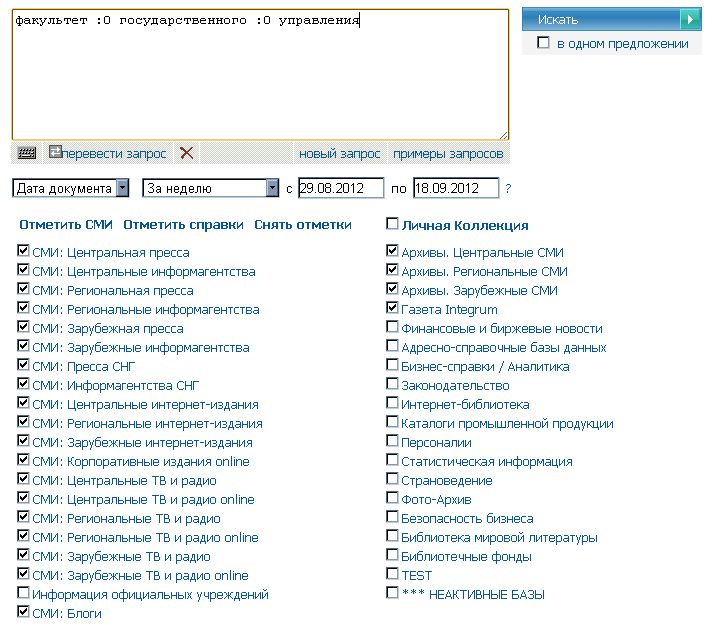
Task: Uncheck СМИ: Зарубежная пресса
Action: click(x=23, y=326)
